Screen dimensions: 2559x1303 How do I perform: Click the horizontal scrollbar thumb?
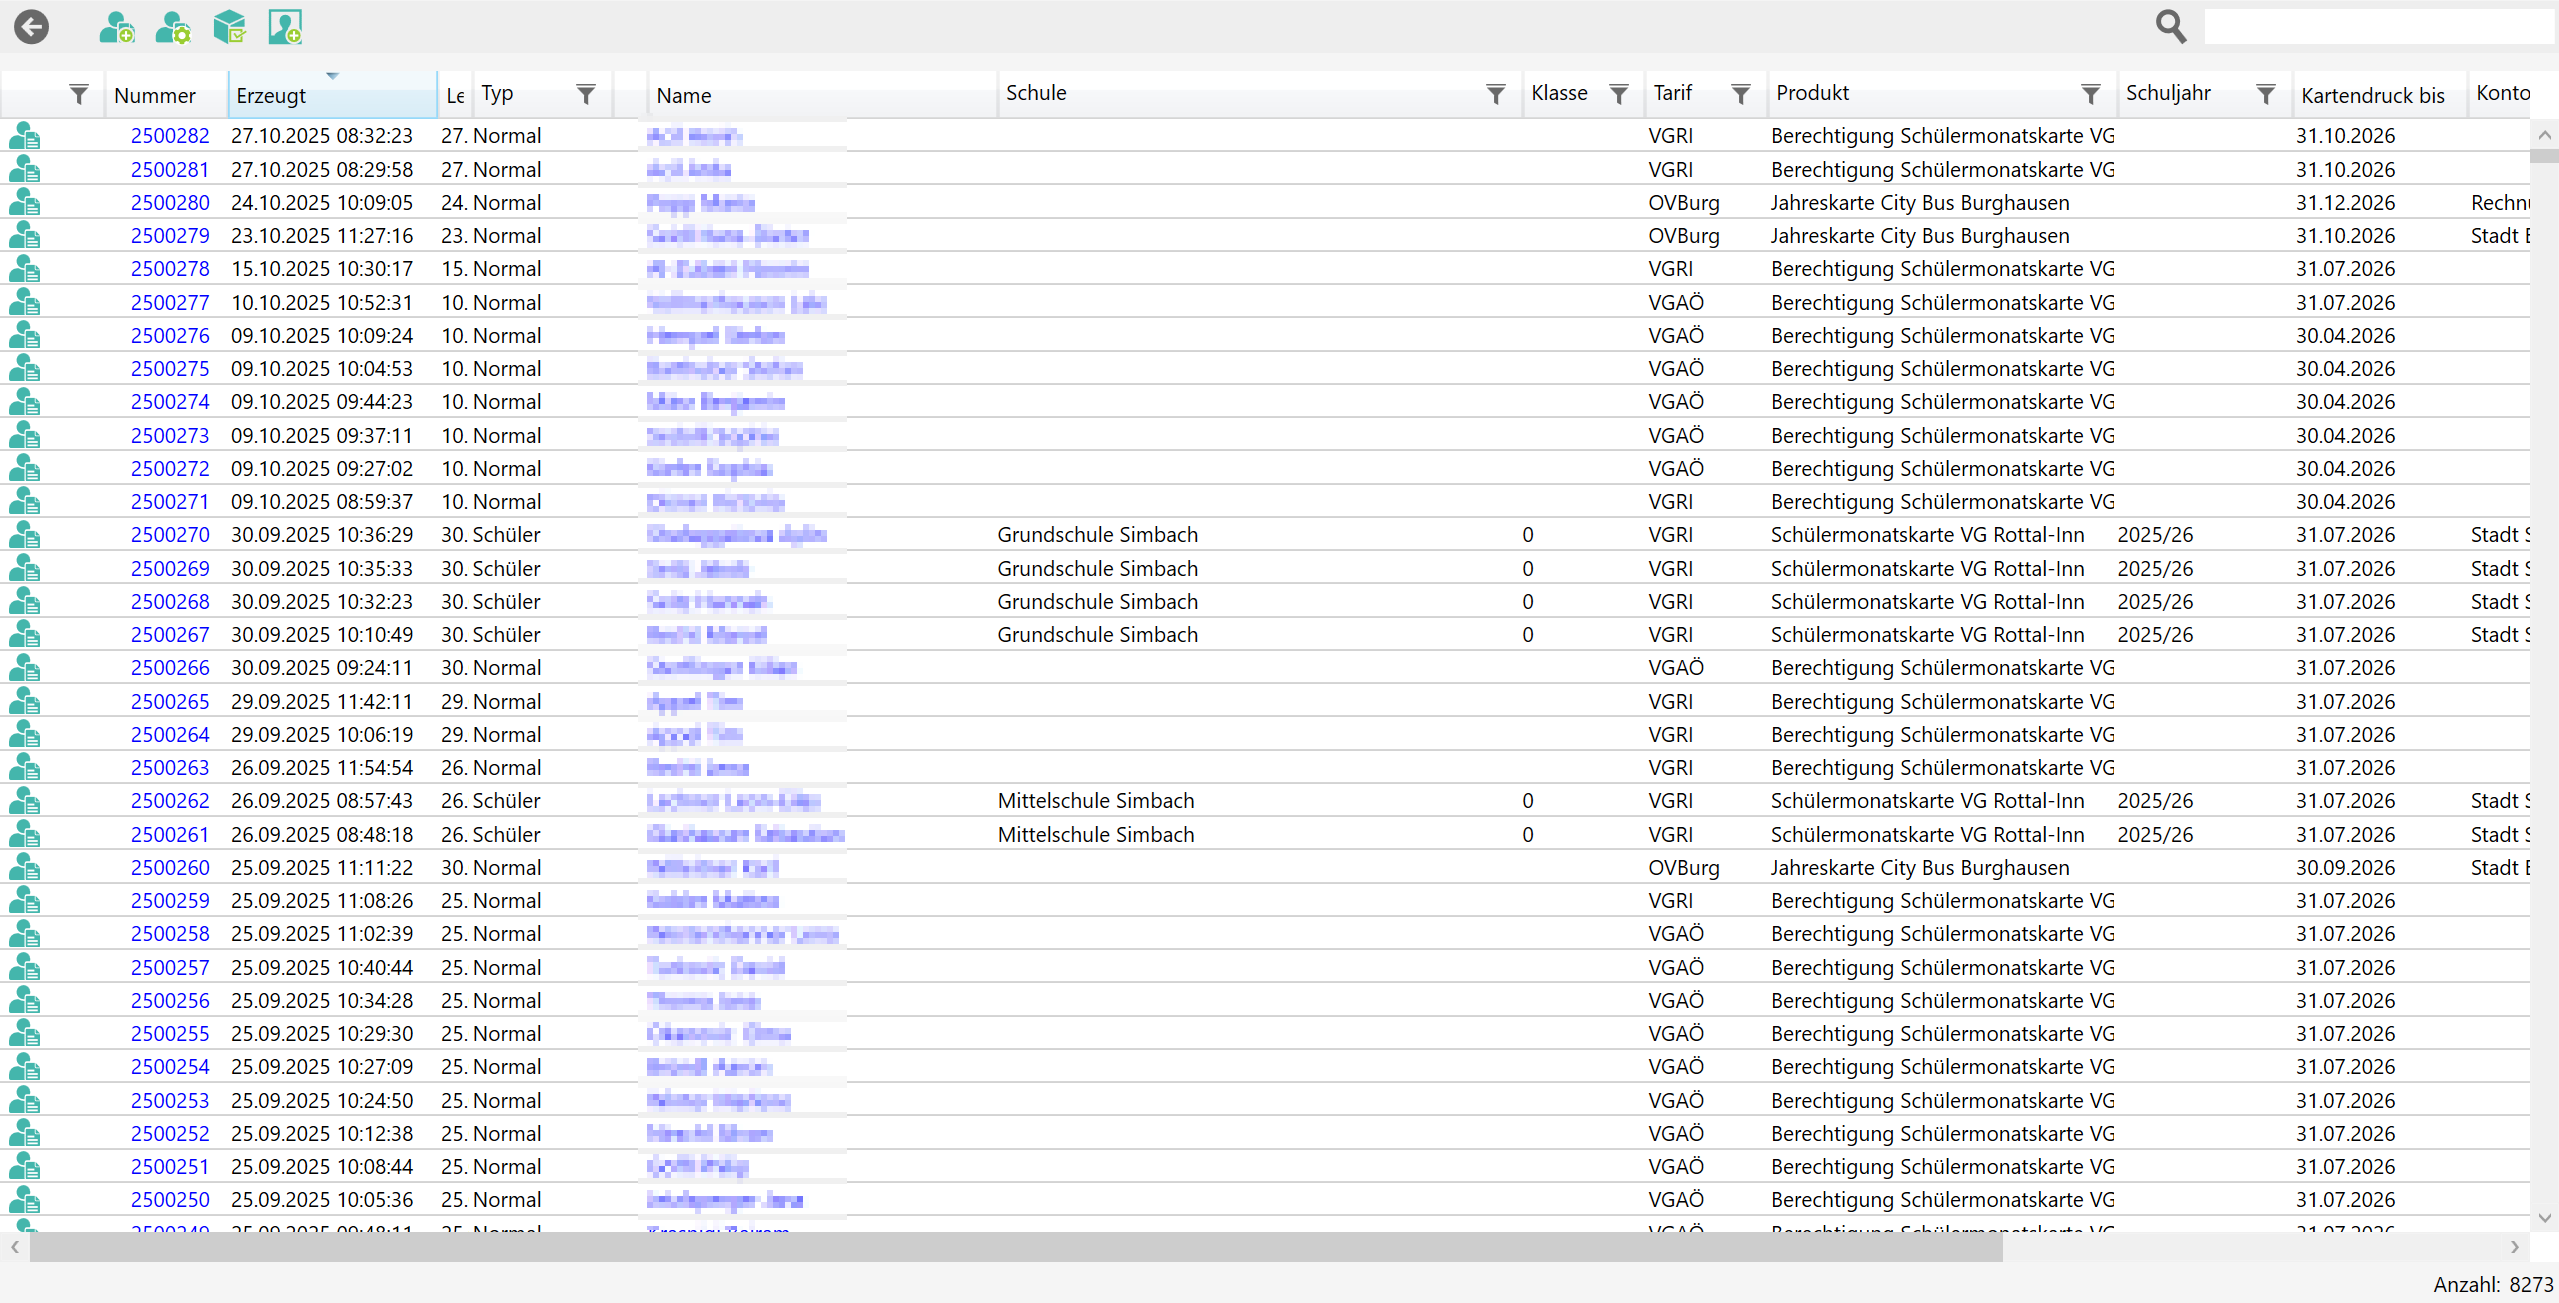click(x=1015, y=1247)
